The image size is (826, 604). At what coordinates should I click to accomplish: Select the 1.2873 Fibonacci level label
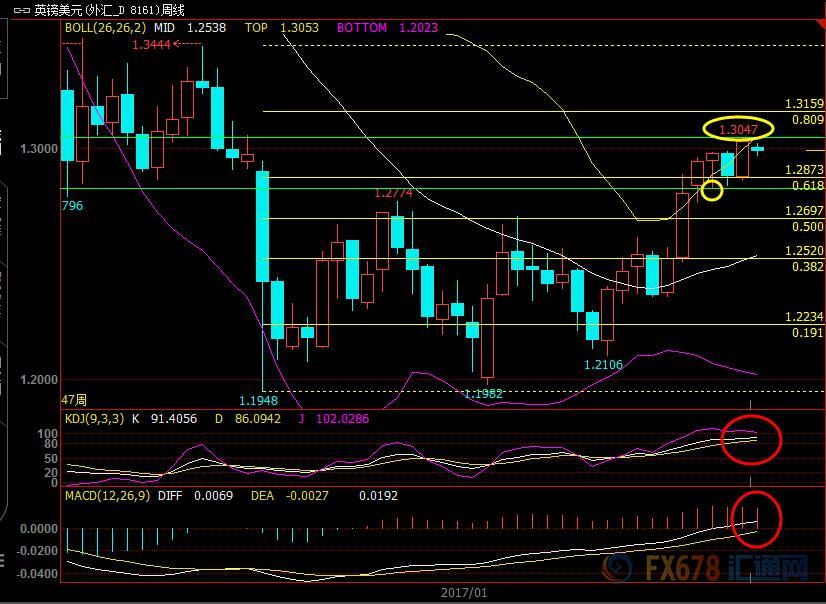[x=804, y=170]
